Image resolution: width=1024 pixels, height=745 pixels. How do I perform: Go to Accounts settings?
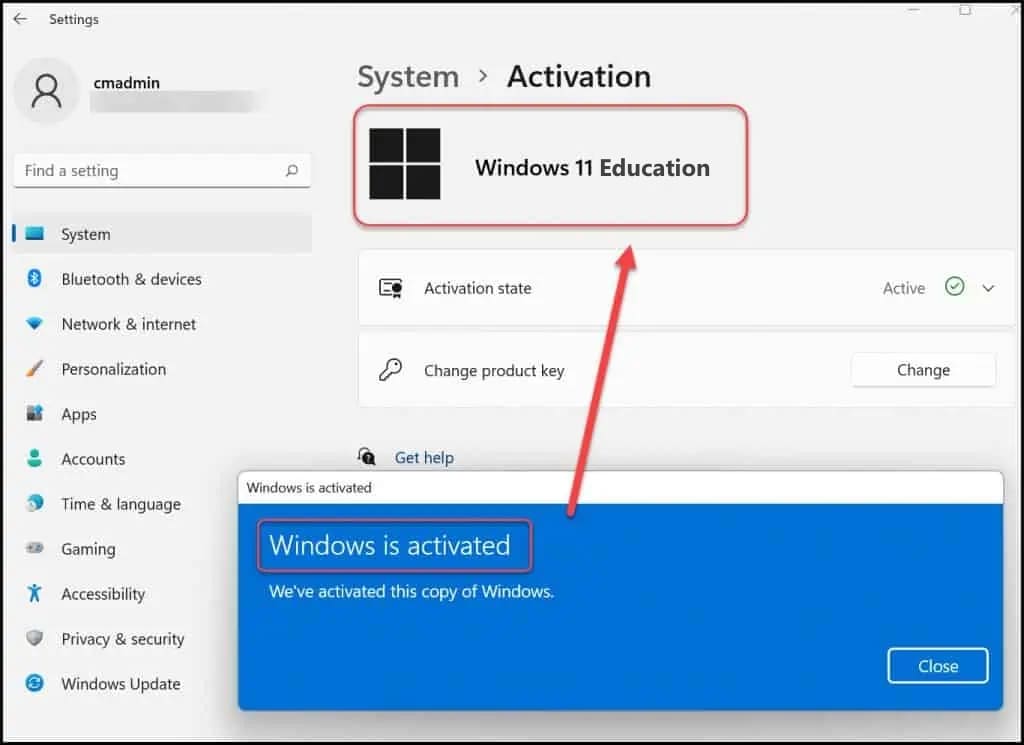tap(93, 459)
